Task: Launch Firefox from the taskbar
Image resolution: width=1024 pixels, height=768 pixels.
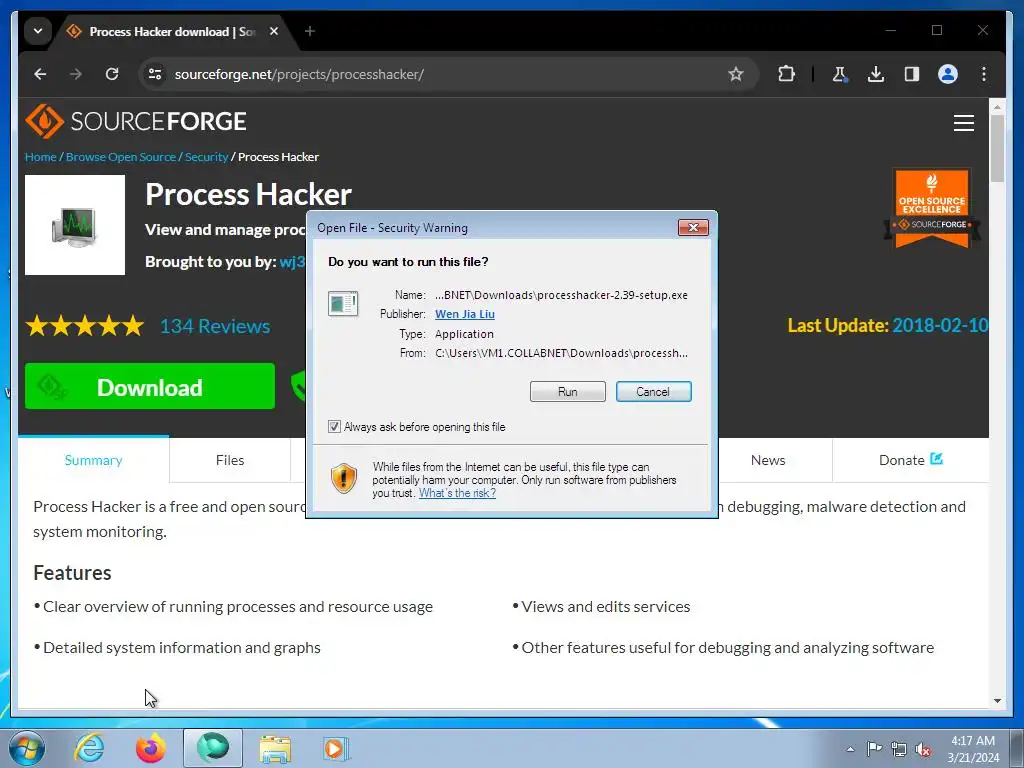Action: (x=150, y=748)
